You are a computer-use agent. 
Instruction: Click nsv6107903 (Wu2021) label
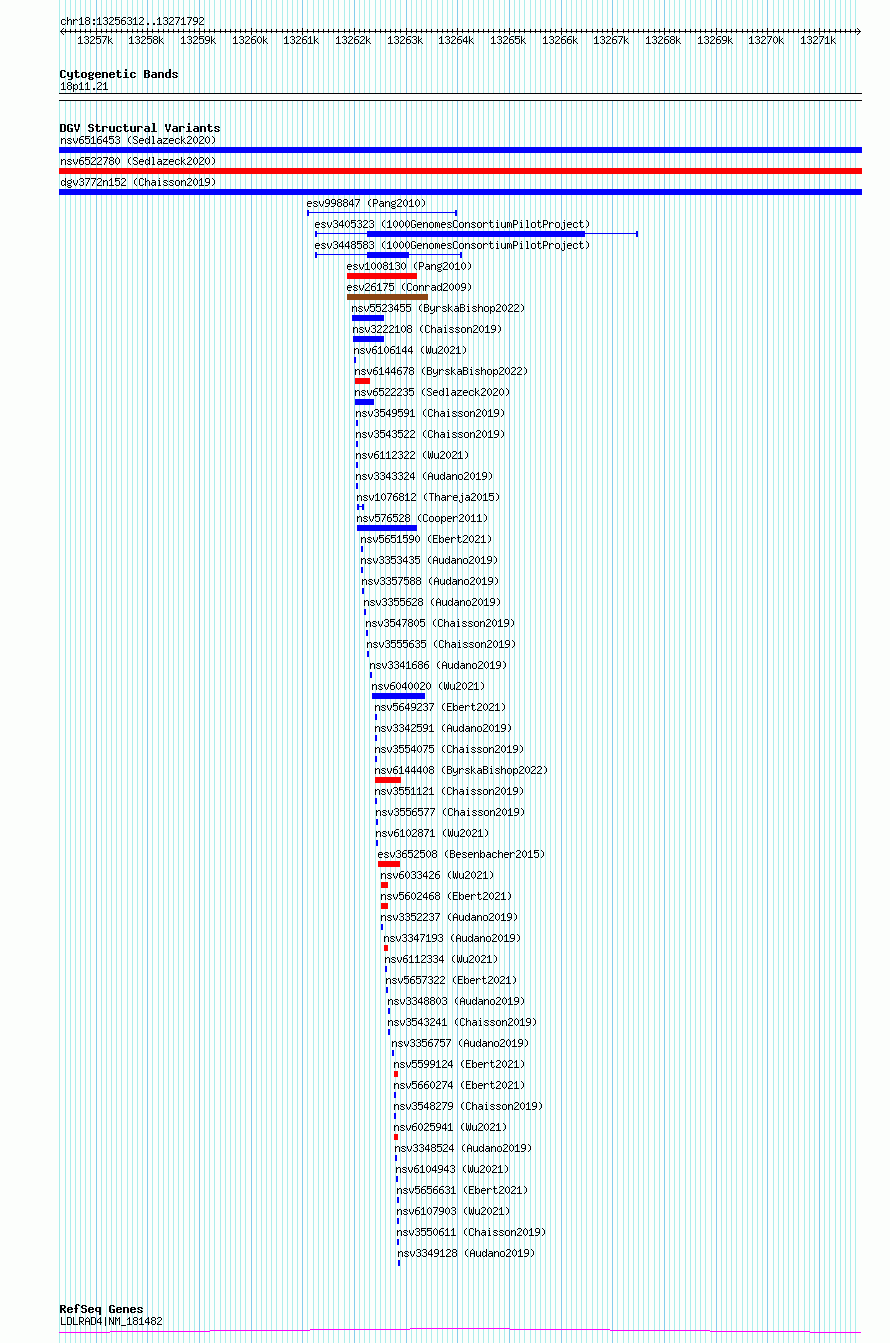pos(453,1211)
